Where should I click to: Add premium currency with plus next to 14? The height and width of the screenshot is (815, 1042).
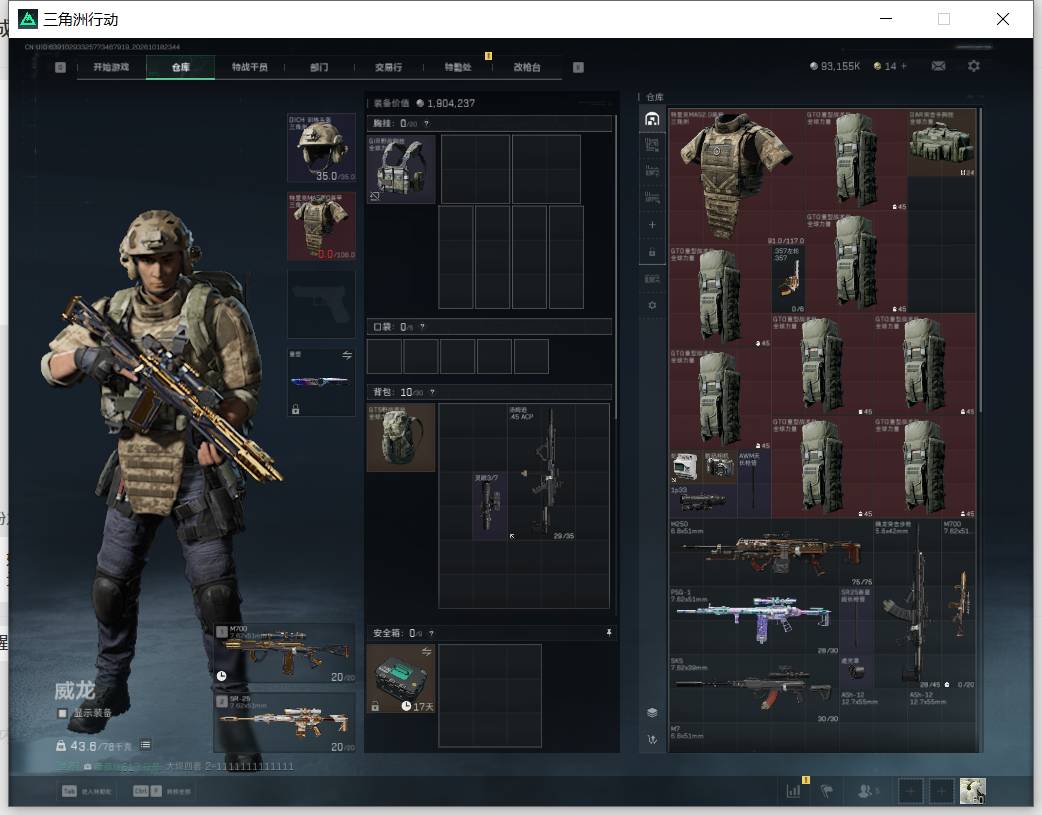(x=903, y=66)
